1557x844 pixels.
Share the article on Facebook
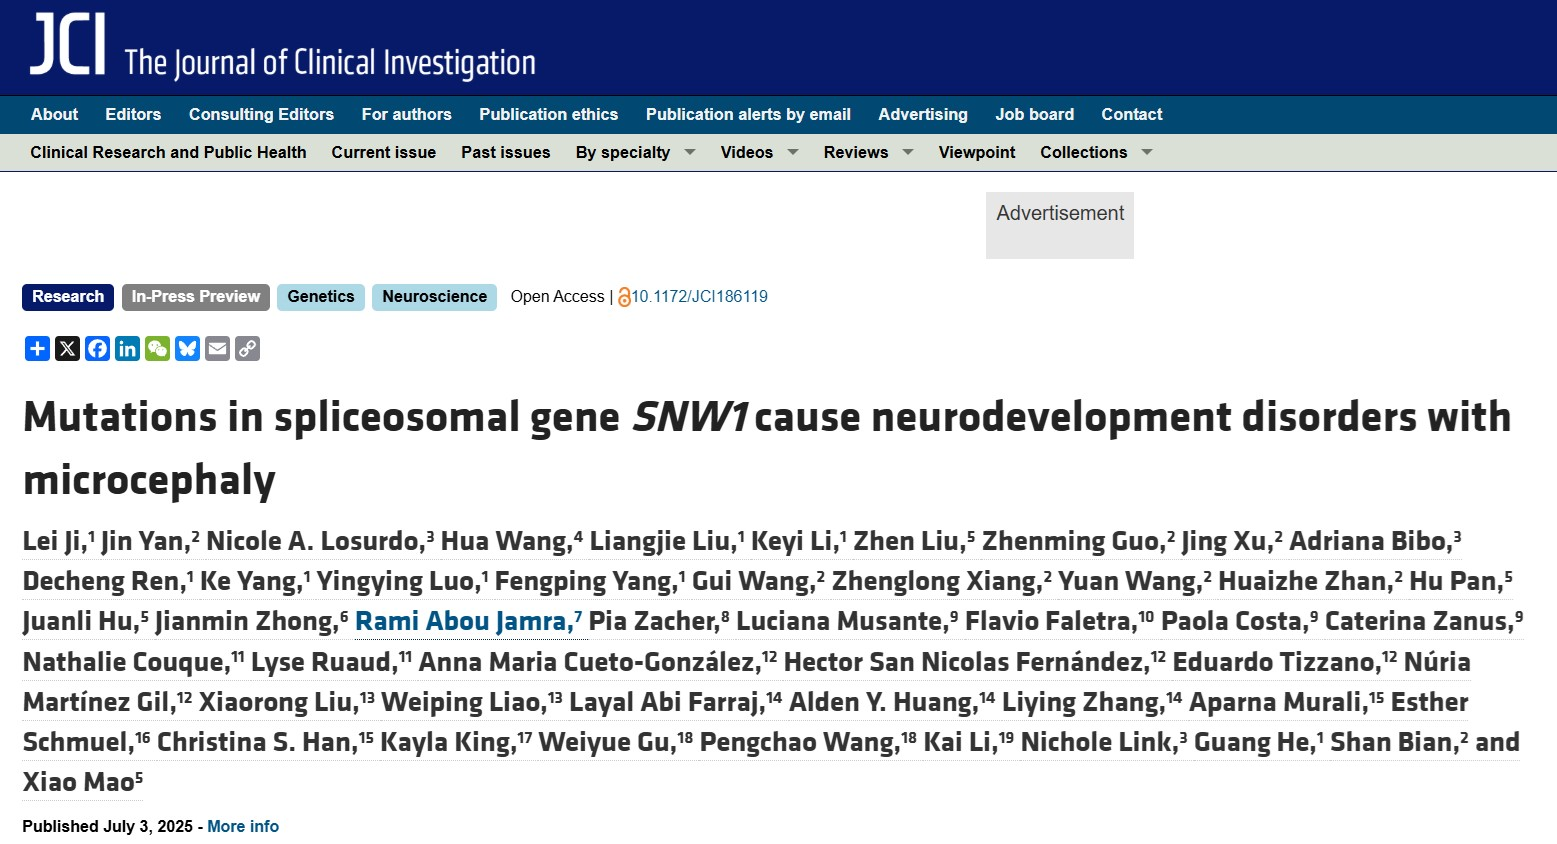pos(97,348)
